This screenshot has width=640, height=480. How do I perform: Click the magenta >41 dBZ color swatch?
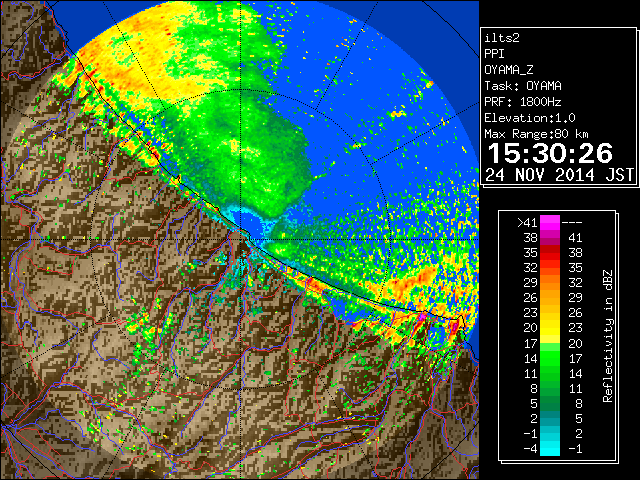(x=550, y=222)
